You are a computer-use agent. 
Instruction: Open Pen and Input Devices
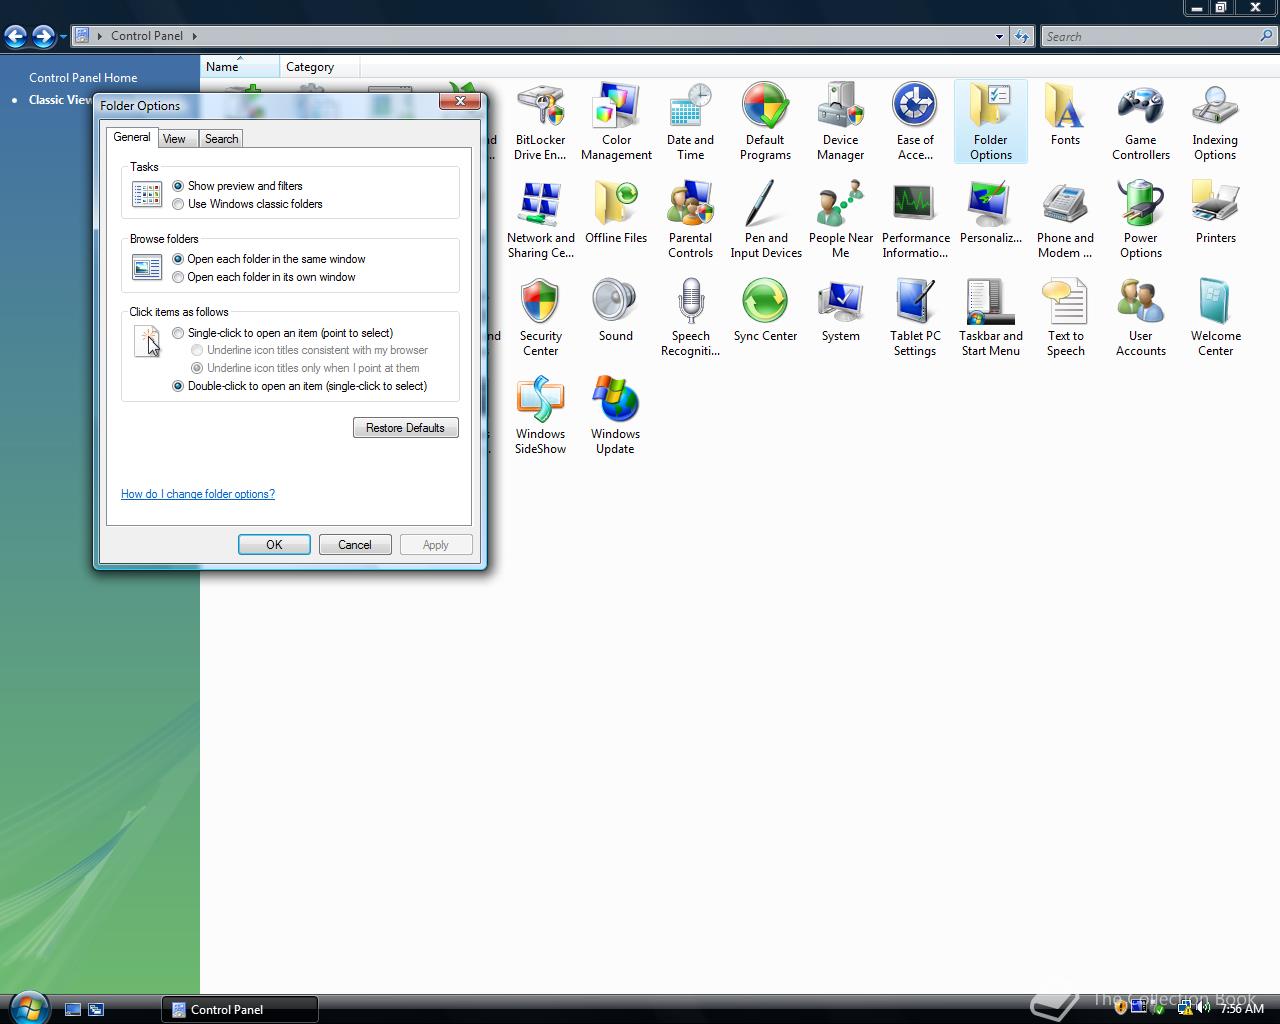point(766,220)
